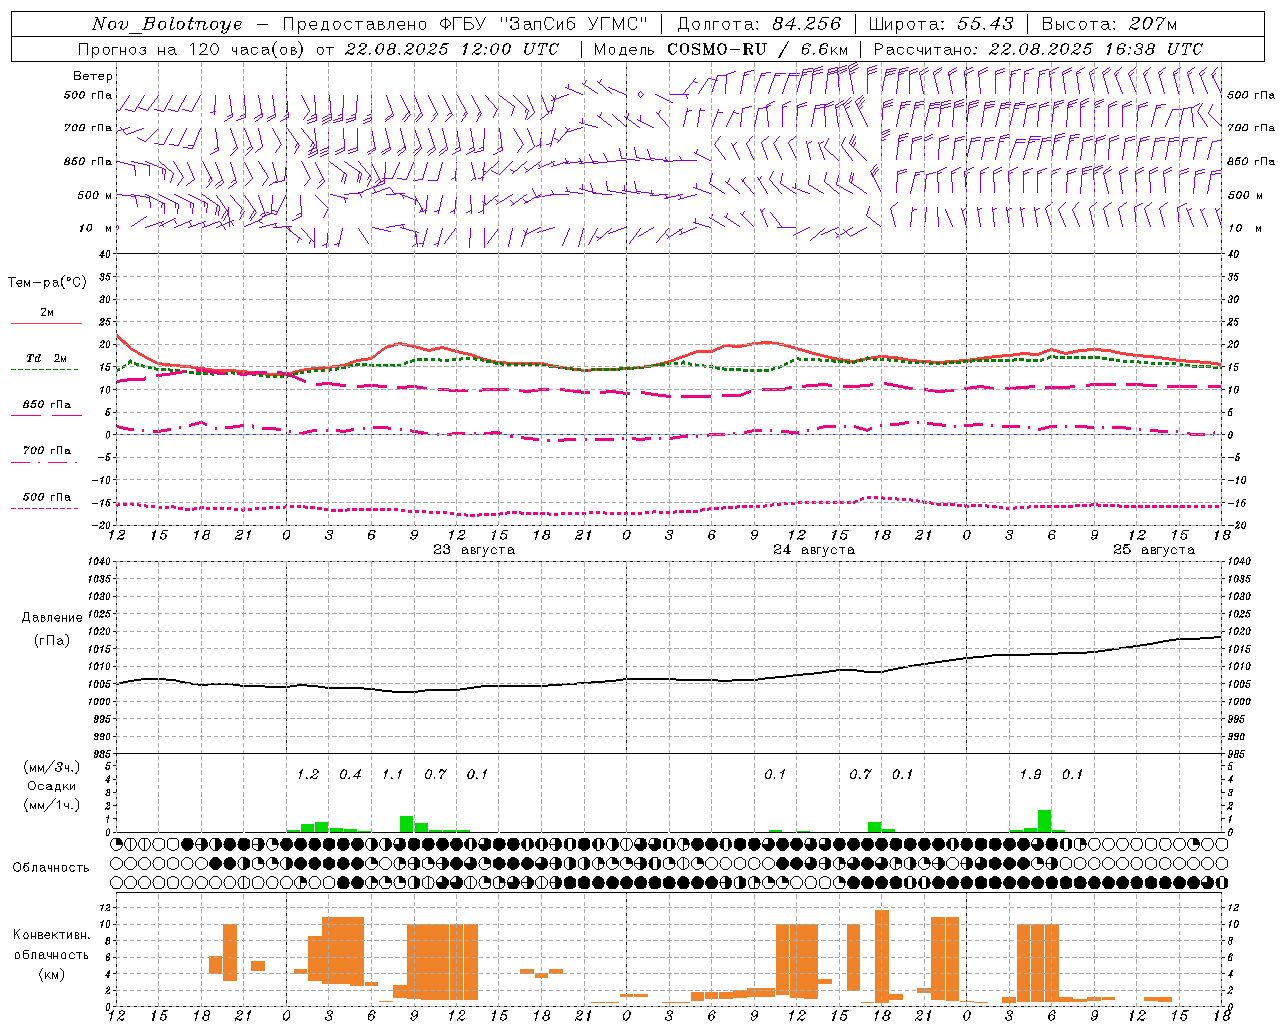The width and height of the screenshot is (1280, 1024).
Task: Click the 700 гПа temperature legend label
Action: click(x=47, y=451)
